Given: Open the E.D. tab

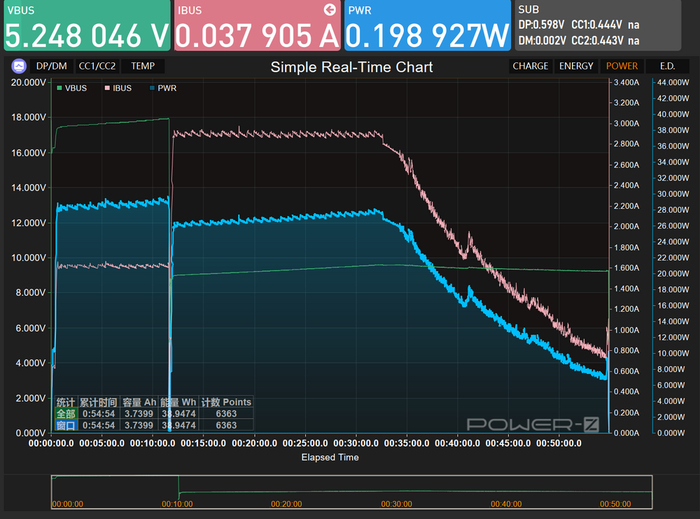Looking at the screenshot, I should 667,66.
